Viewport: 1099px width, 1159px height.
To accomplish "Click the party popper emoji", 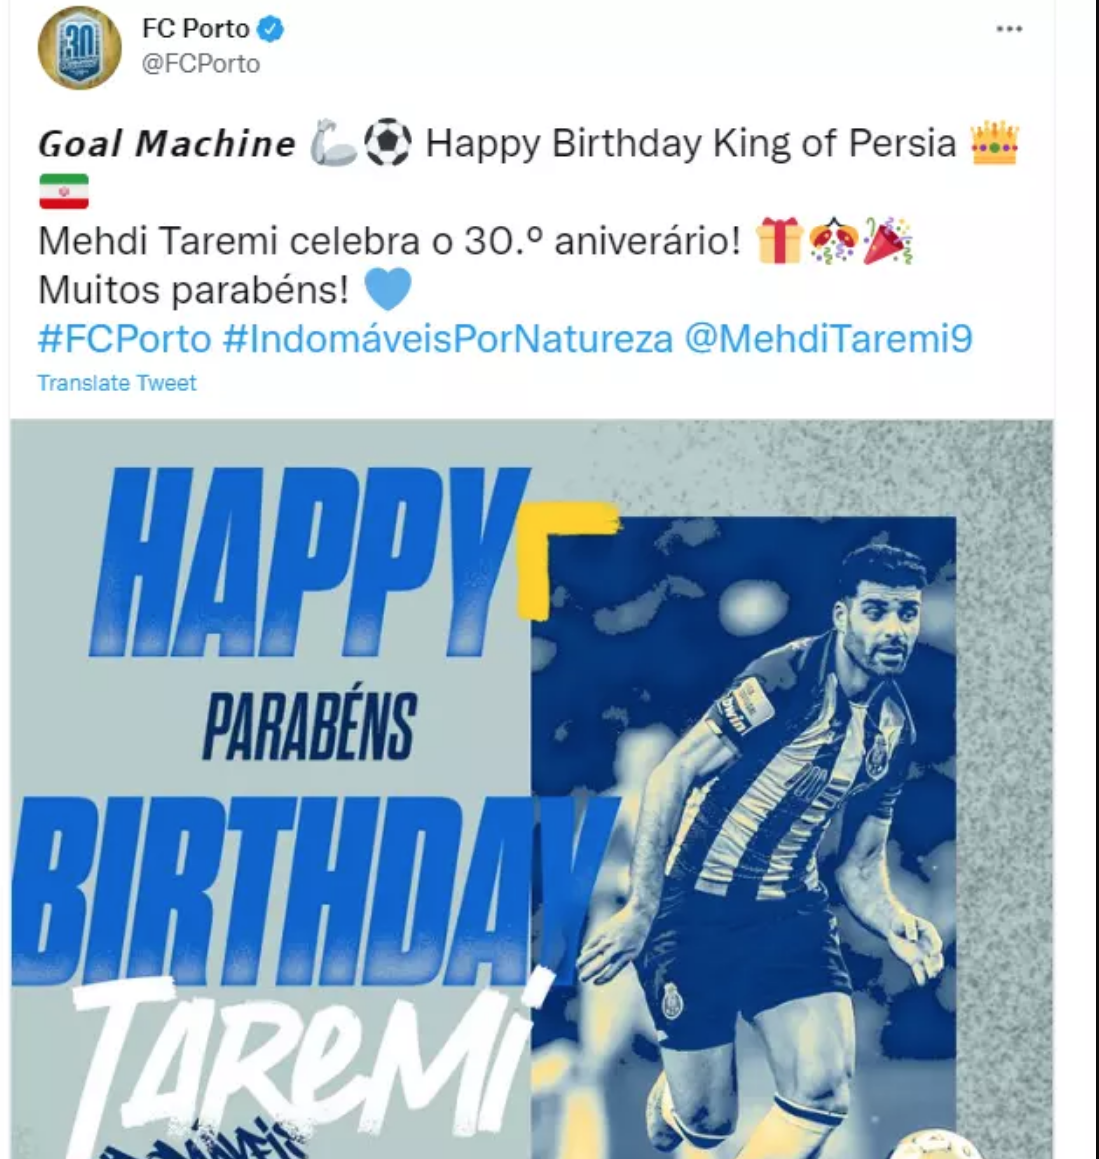I will 888,241.
